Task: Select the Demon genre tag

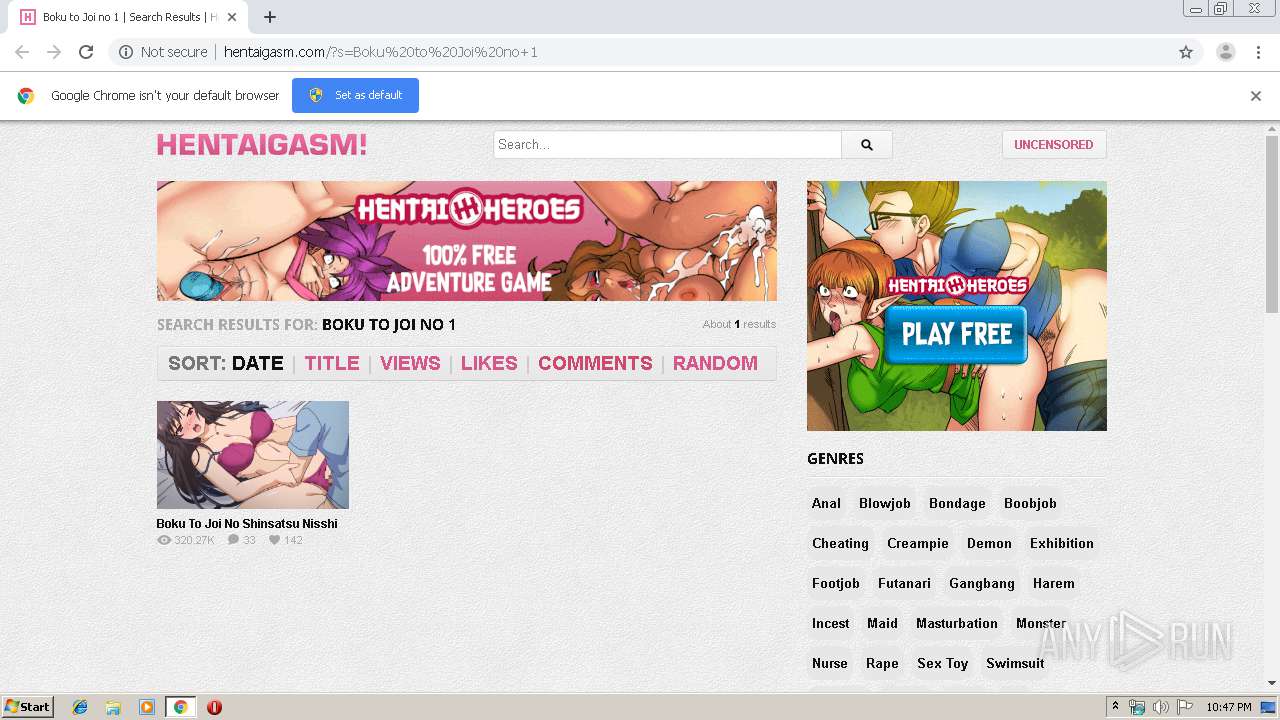Action: (x=989, y=543)
